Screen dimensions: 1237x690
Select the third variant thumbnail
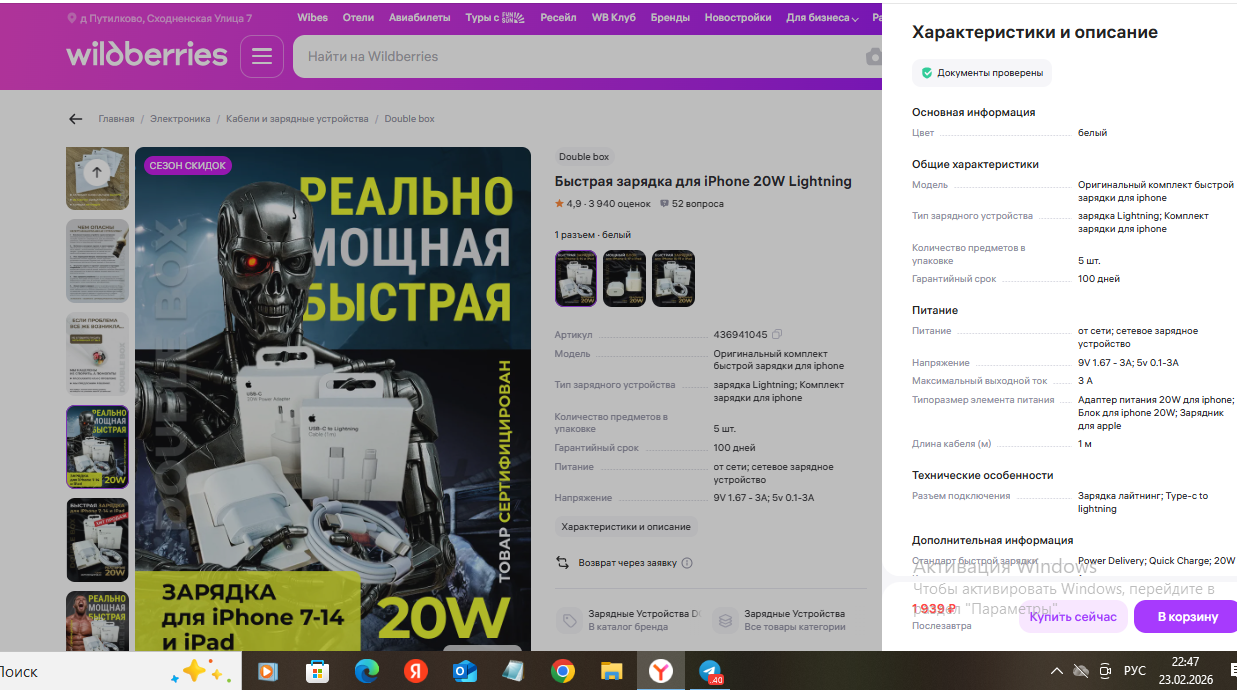tap(673, 278)
